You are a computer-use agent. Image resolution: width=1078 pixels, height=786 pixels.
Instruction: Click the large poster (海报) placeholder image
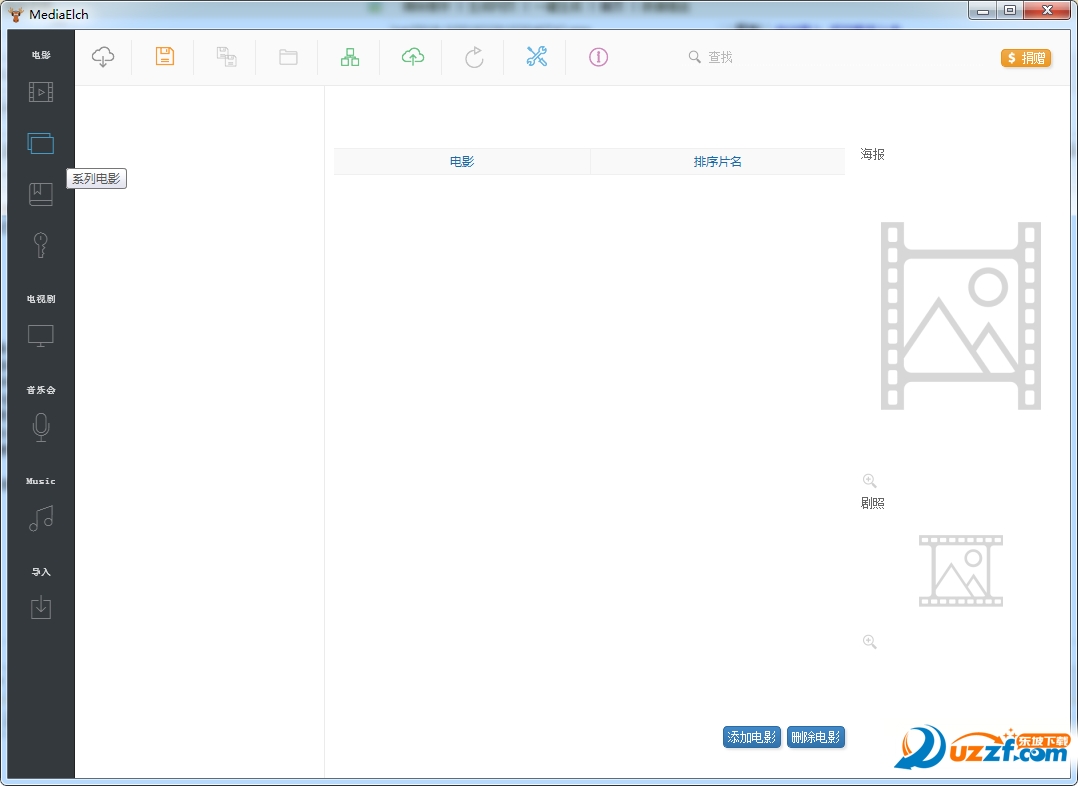point(960,316)
